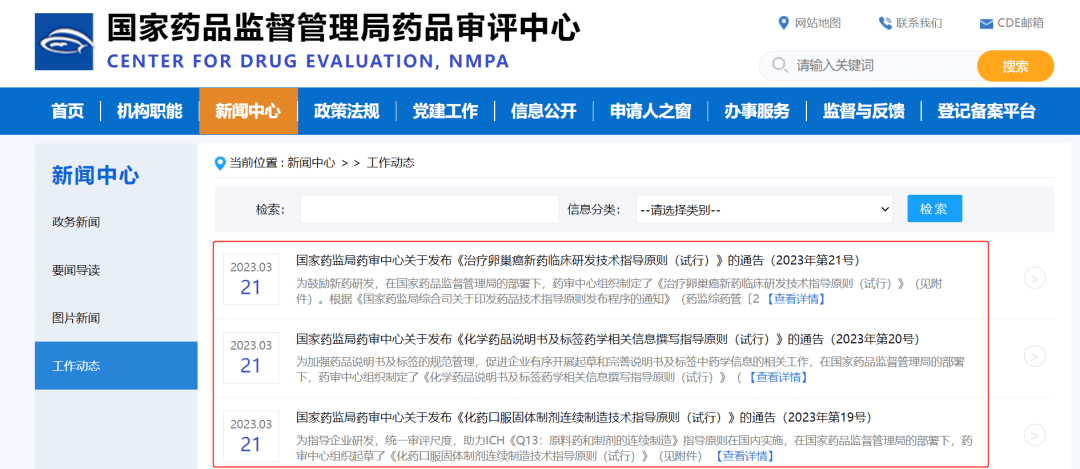Click arrow icon for 2023年第20号 notice
The height and width of the screenshot is (469, 1080).
1035,357
